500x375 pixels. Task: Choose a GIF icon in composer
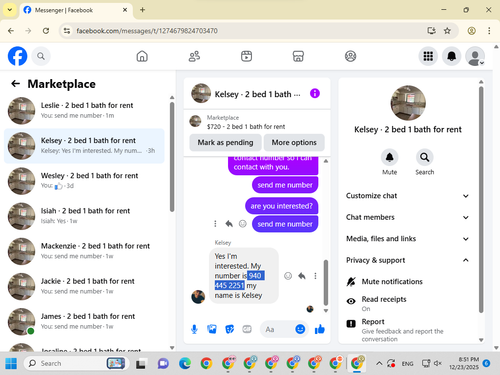coord(247,329)
